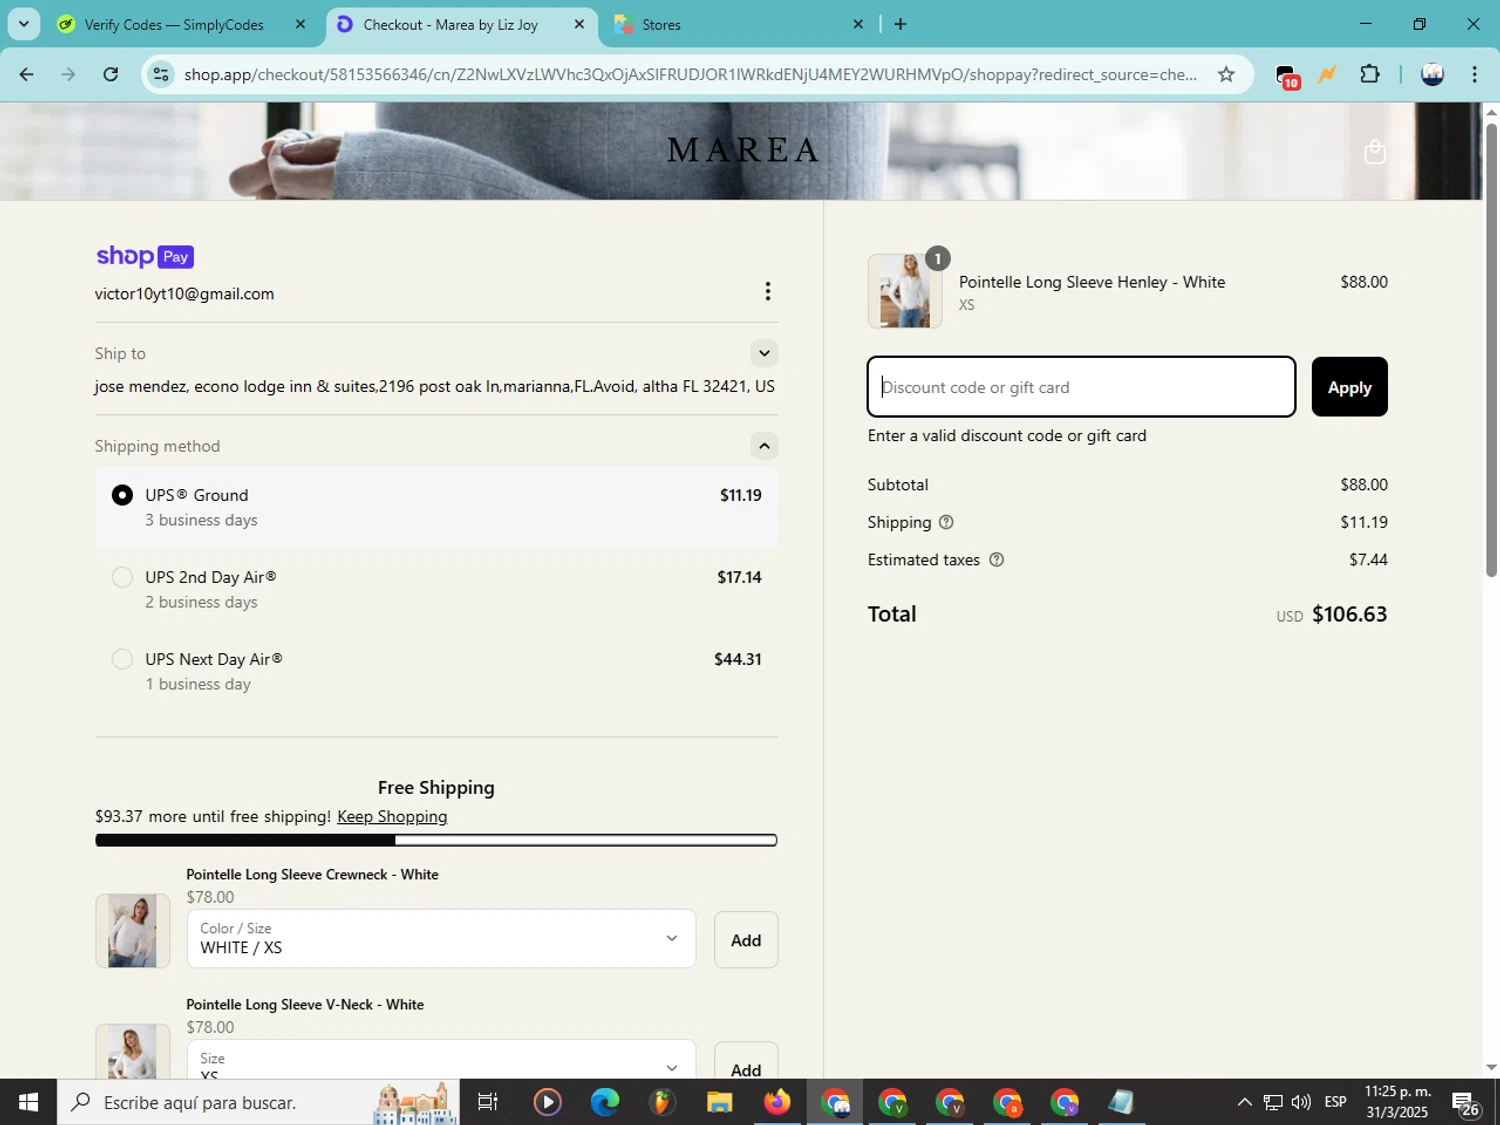The width and height of the screenshot is (1500, 1125).
Task: Open the cart bag icon in header
Action: 1375,151
